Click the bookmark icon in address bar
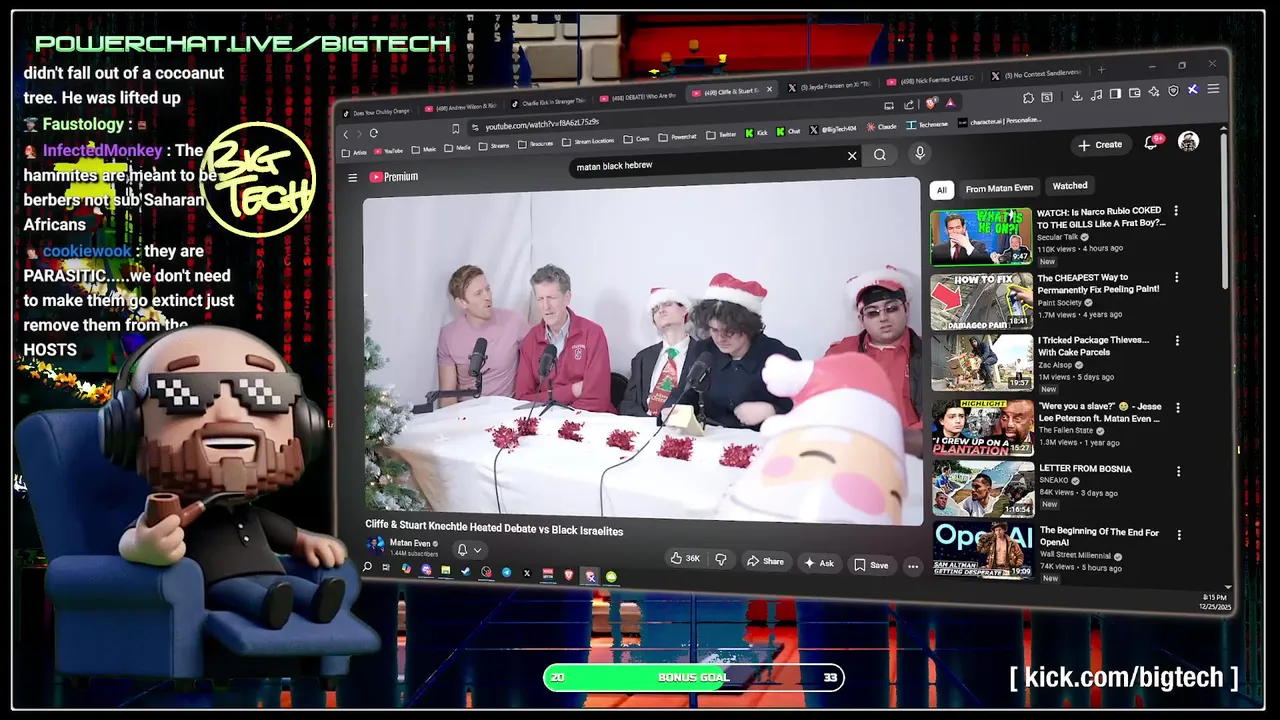1280x720 pixels. point(455,129)
